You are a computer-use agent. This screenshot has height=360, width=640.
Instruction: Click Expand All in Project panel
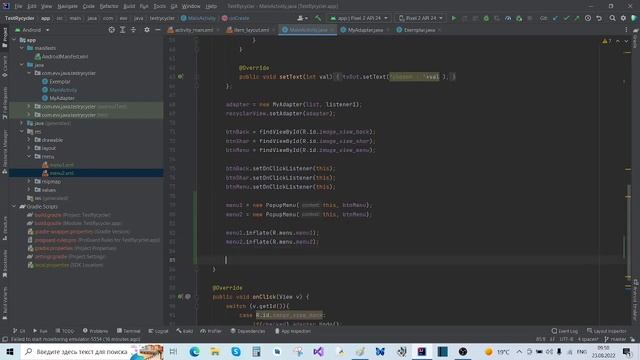point(122,30)
